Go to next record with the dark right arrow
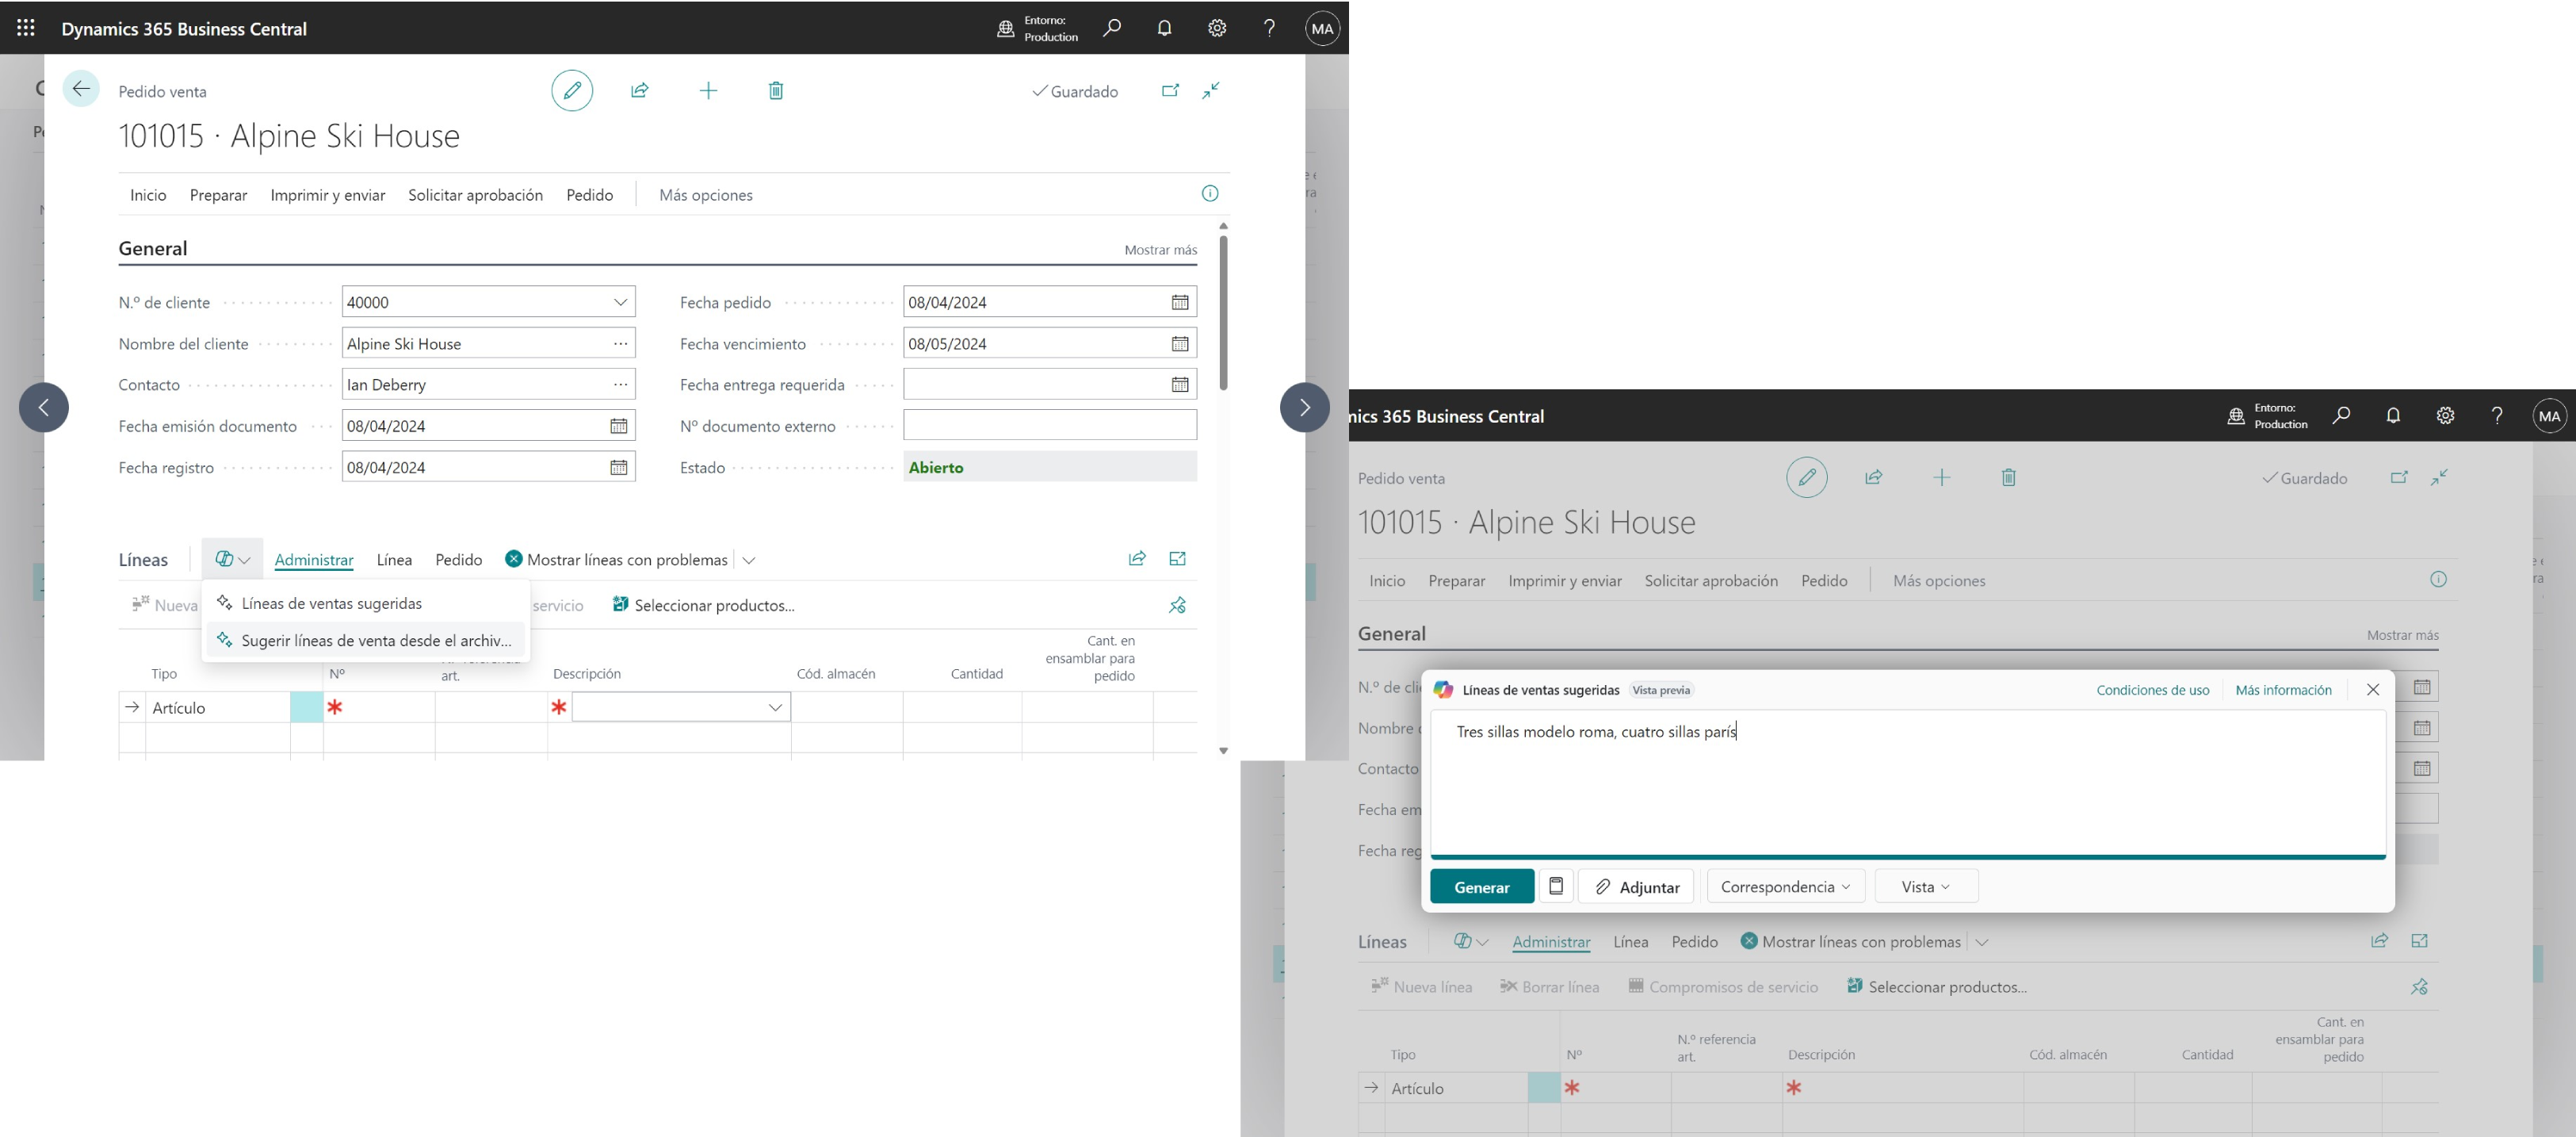2576x1137 pixels. [1304, 407]
